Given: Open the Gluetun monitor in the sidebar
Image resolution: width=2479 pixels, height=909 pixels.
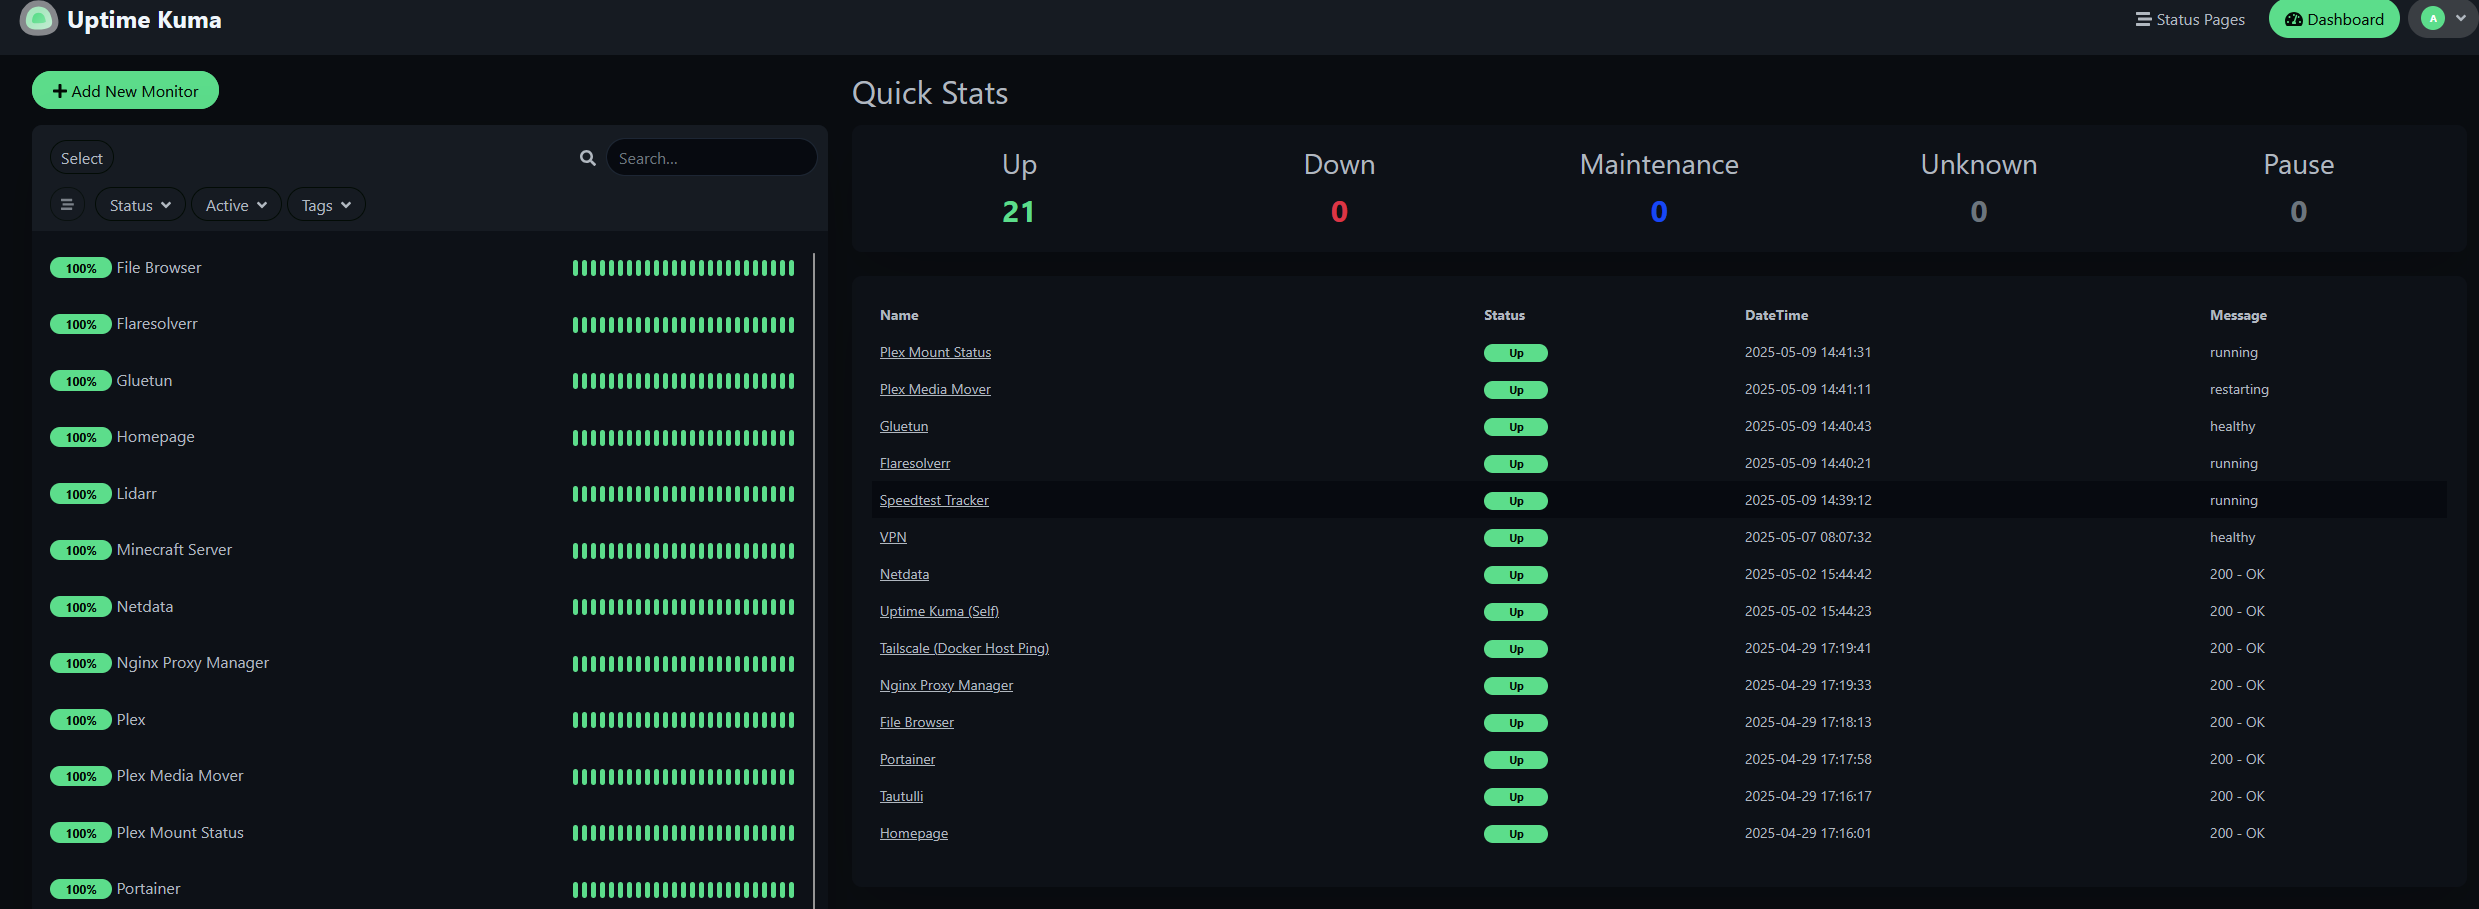Looking at the screenshot, I should click(423, 381).
